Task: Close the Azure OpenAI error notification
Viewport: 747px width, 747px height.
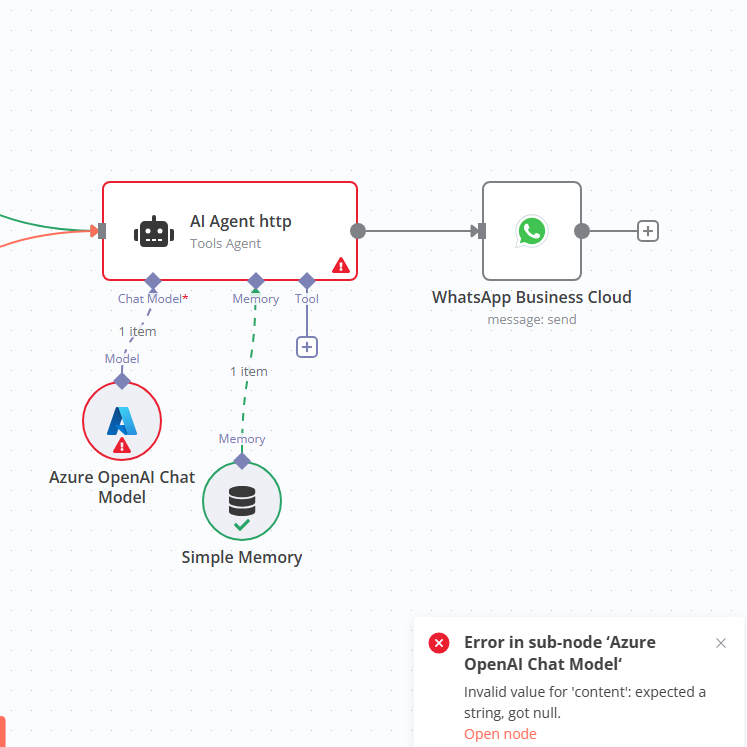Action: point(721,643)
